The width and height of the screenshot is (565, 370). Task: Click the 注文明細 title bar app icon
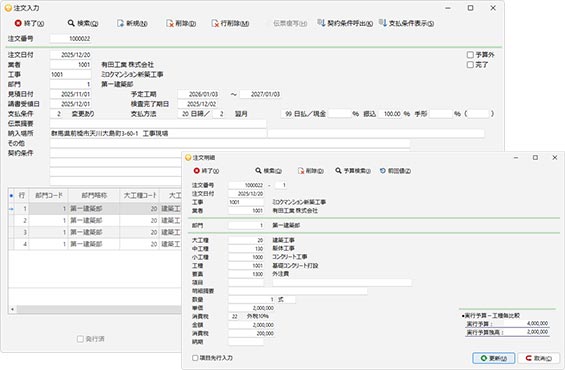point(188,158)
